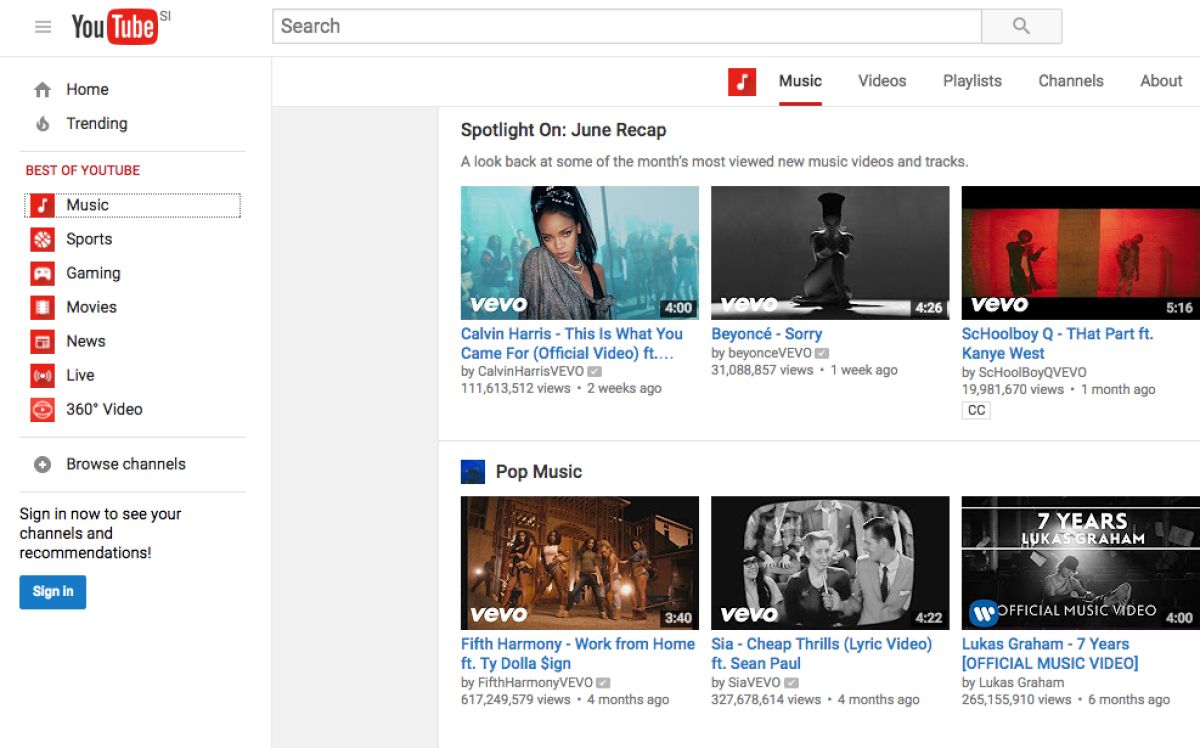Image resolution: width=1200 pixels, height=748 pixels.
Task: Click the 360° Video icon
Action: pos(42,409)
